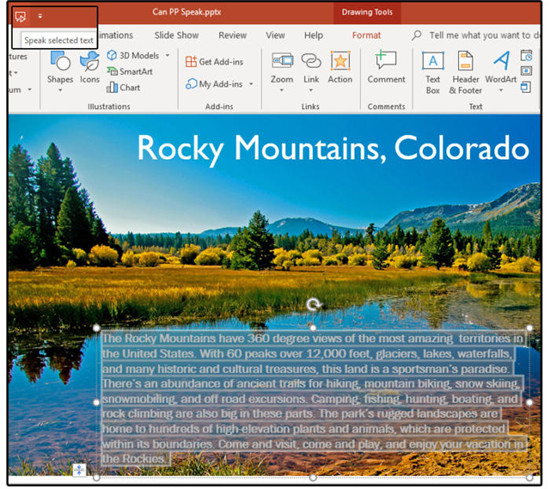Add a new Comment
This screenshot has height=489, width=550.
[x=386, y=67]
